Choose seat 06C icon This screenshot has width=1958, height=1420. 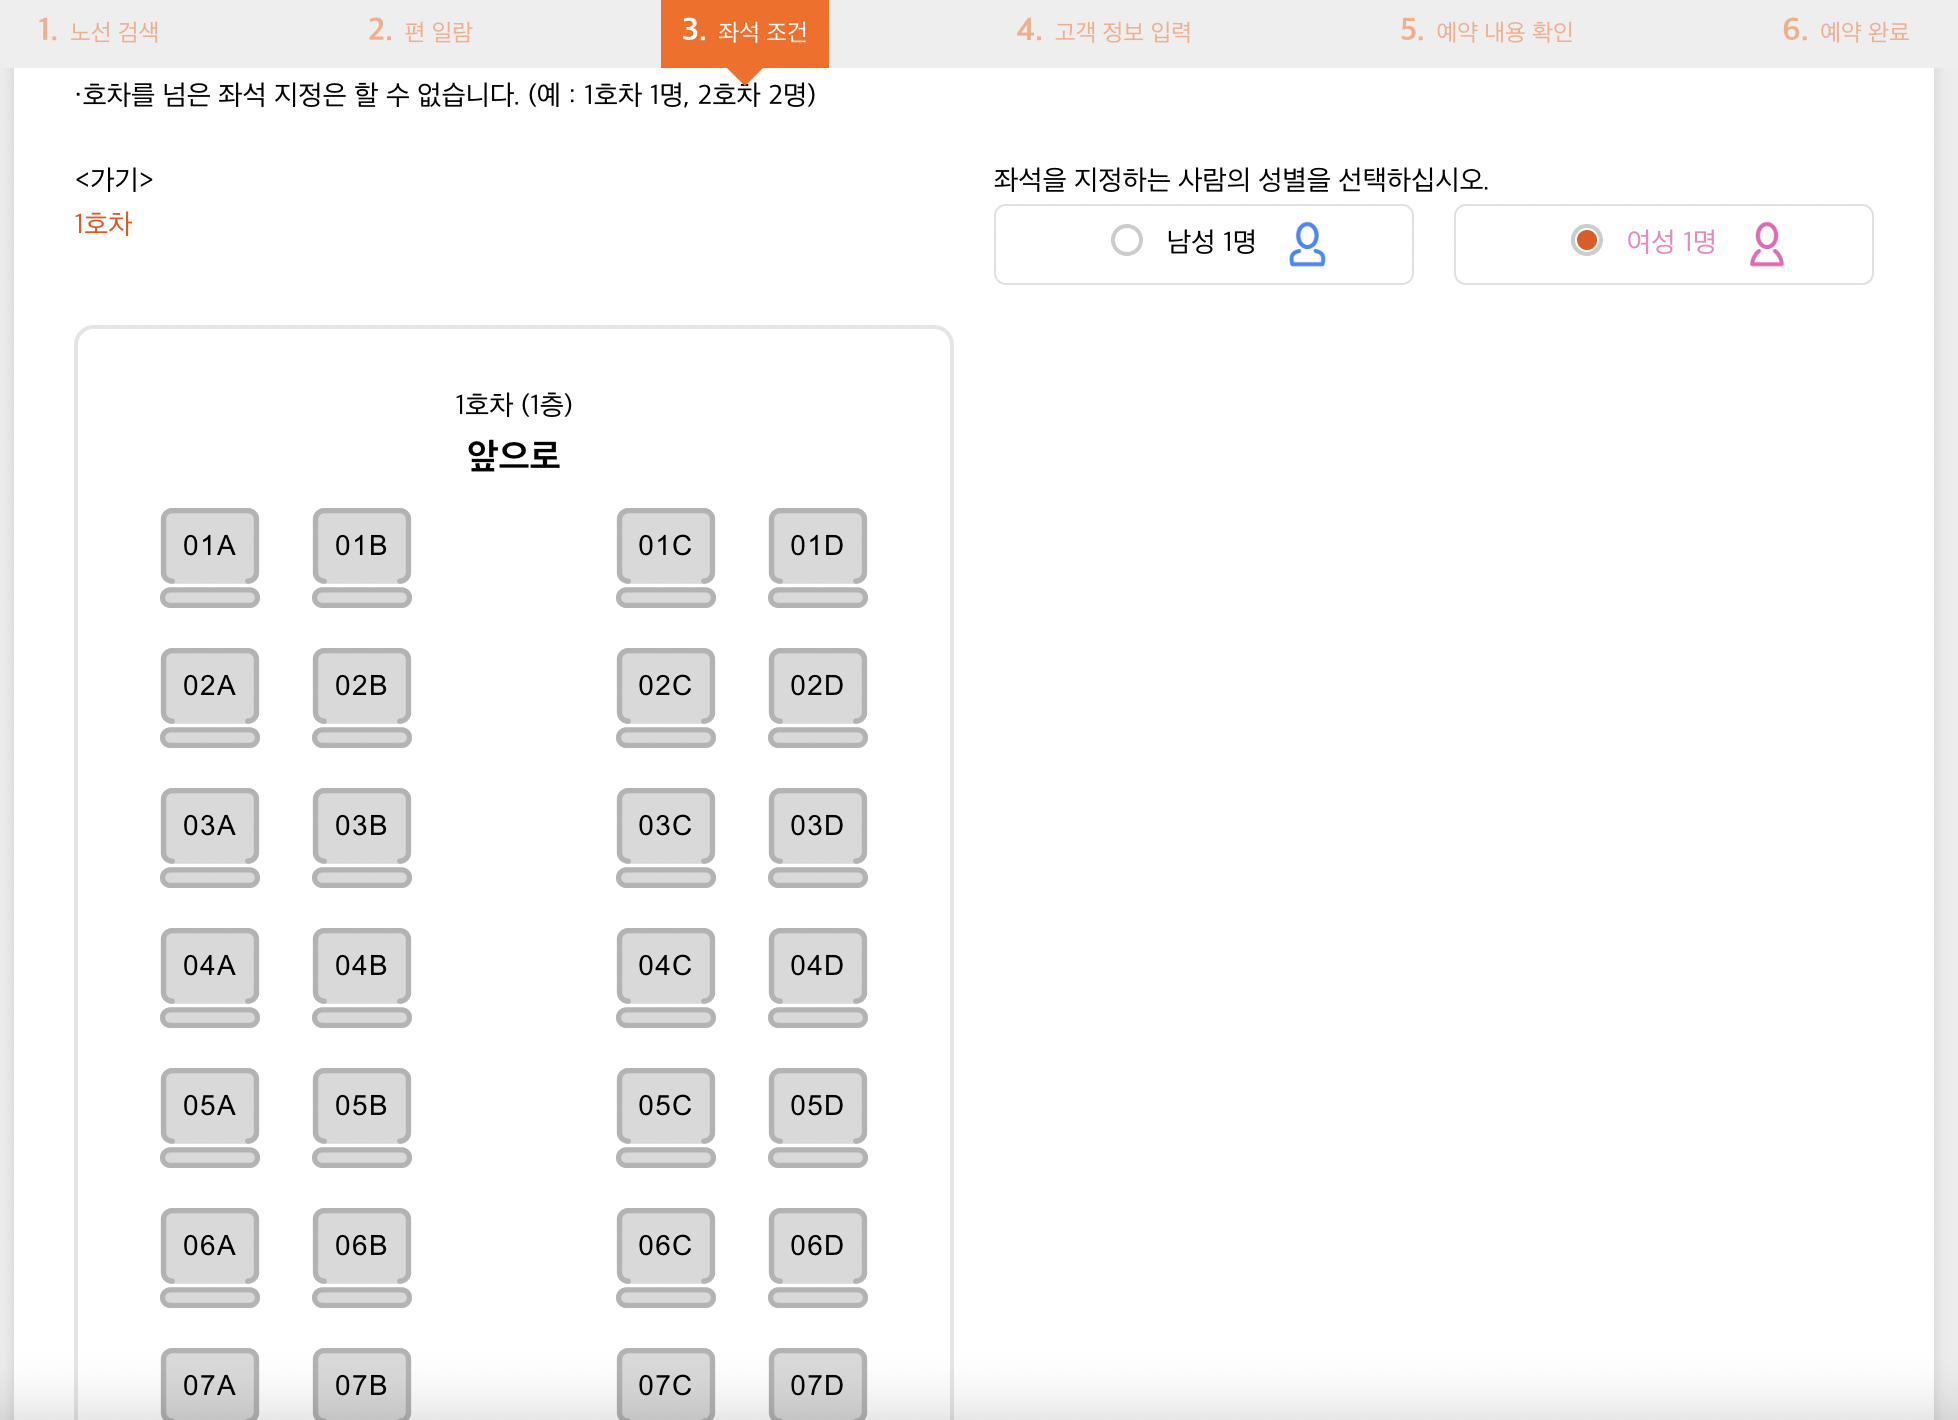click(x=665, y=1247)
